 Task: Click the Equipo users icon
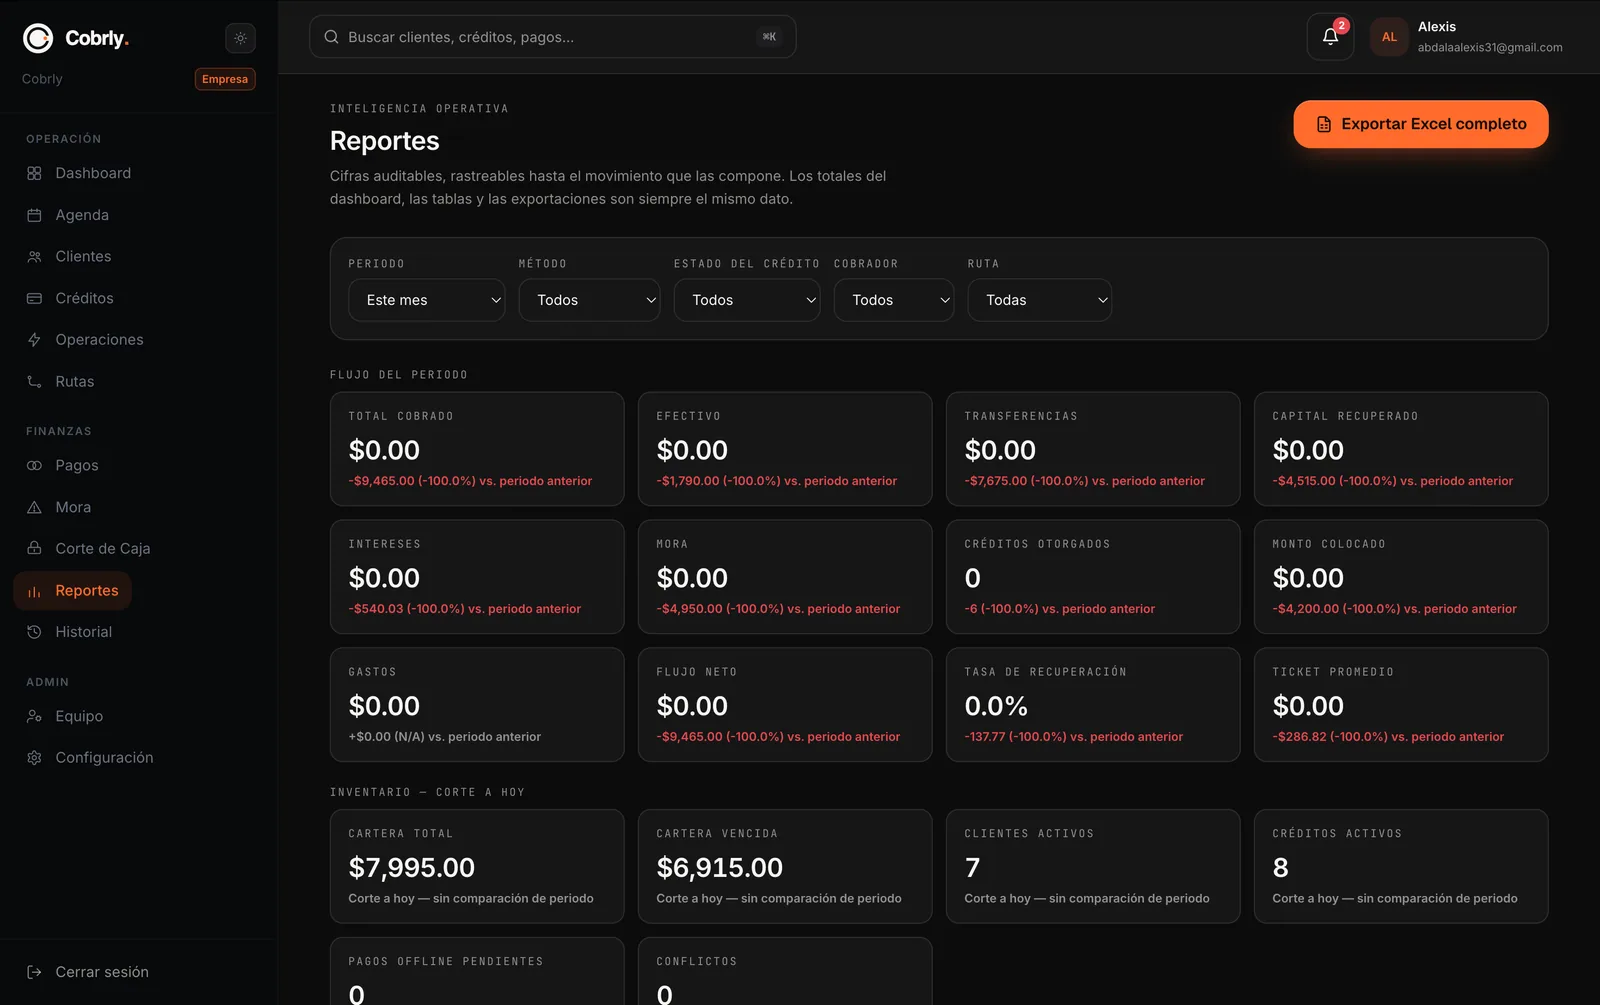point(34,716)
